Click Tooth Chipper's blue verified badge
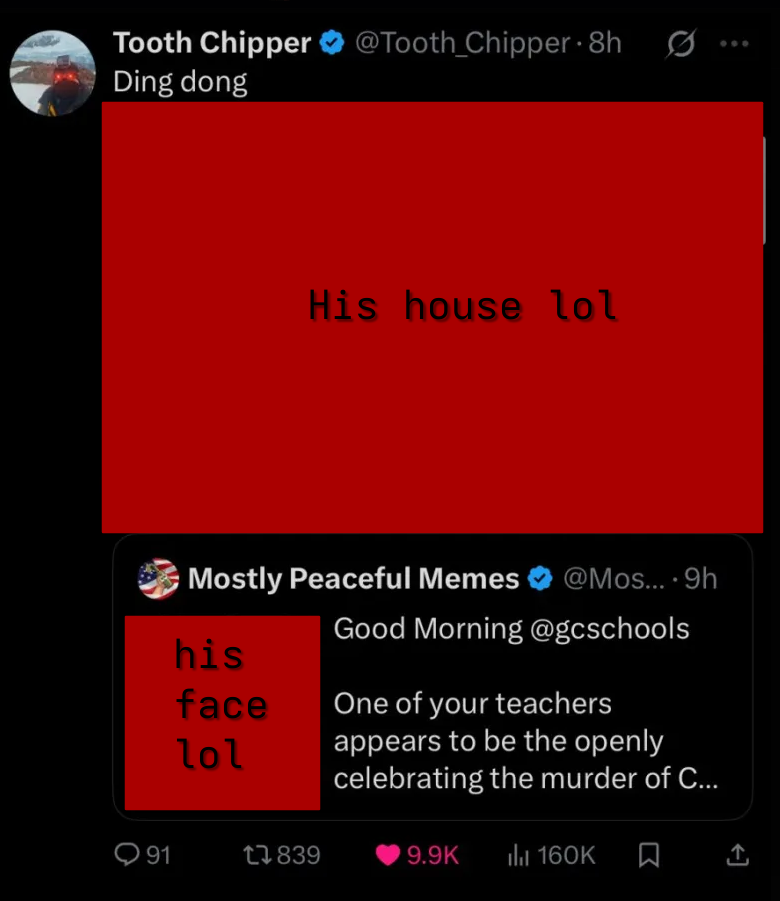 click(332, 43)
